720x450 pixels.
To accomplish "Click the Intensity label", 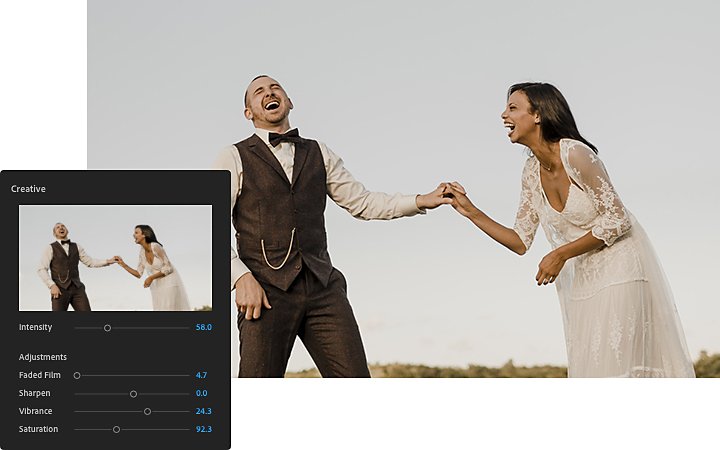I will tap(35, 327).
